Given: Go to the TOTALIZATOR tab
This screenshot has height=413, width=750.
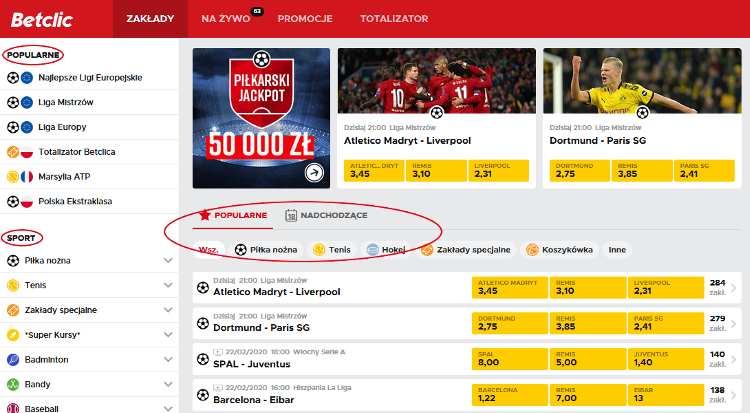Looking at the screenshot, I should [394, 19].
